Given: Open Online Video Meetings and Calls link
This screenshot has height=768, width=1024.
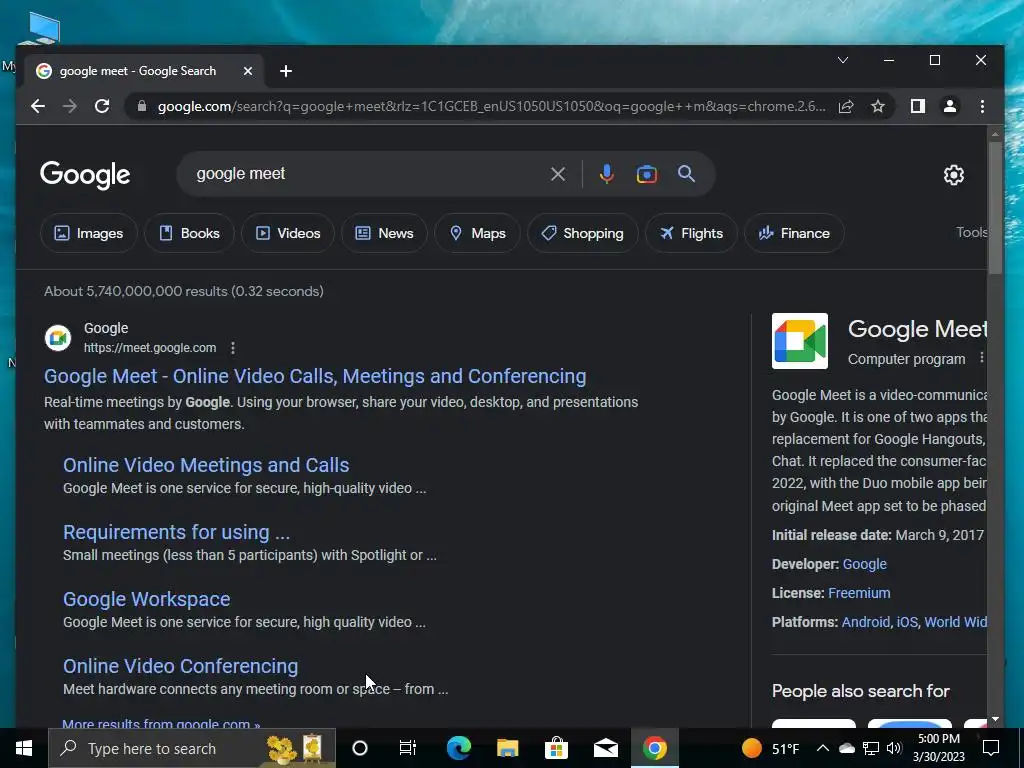Looking at the screenshot, I should pos(206,465).
